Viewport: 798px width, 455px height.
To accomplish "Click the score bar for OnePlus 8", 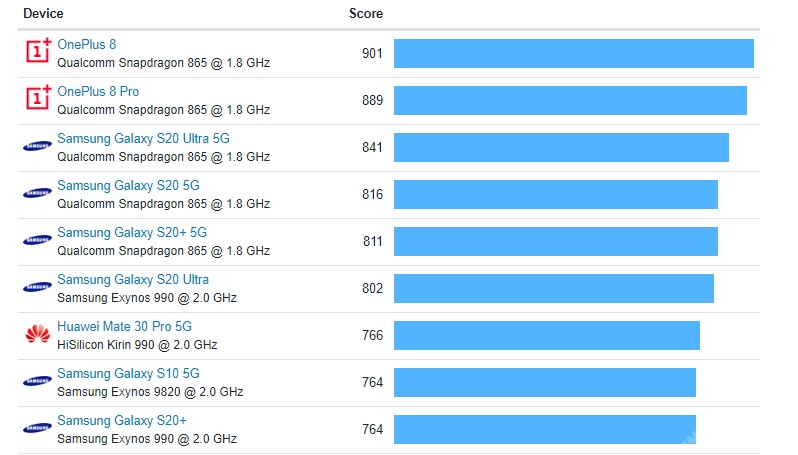I will point(573,54).
